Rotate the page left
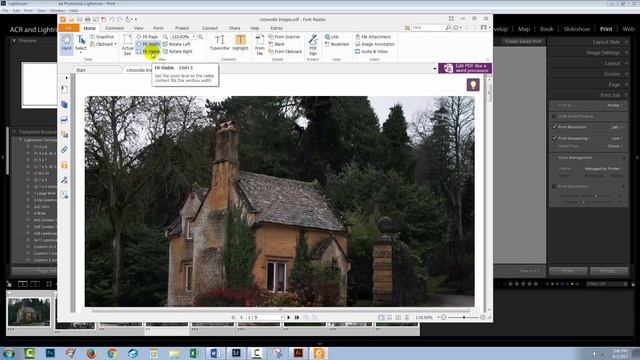The height and width of the screenshot is (360, 640). click(176, 44)
